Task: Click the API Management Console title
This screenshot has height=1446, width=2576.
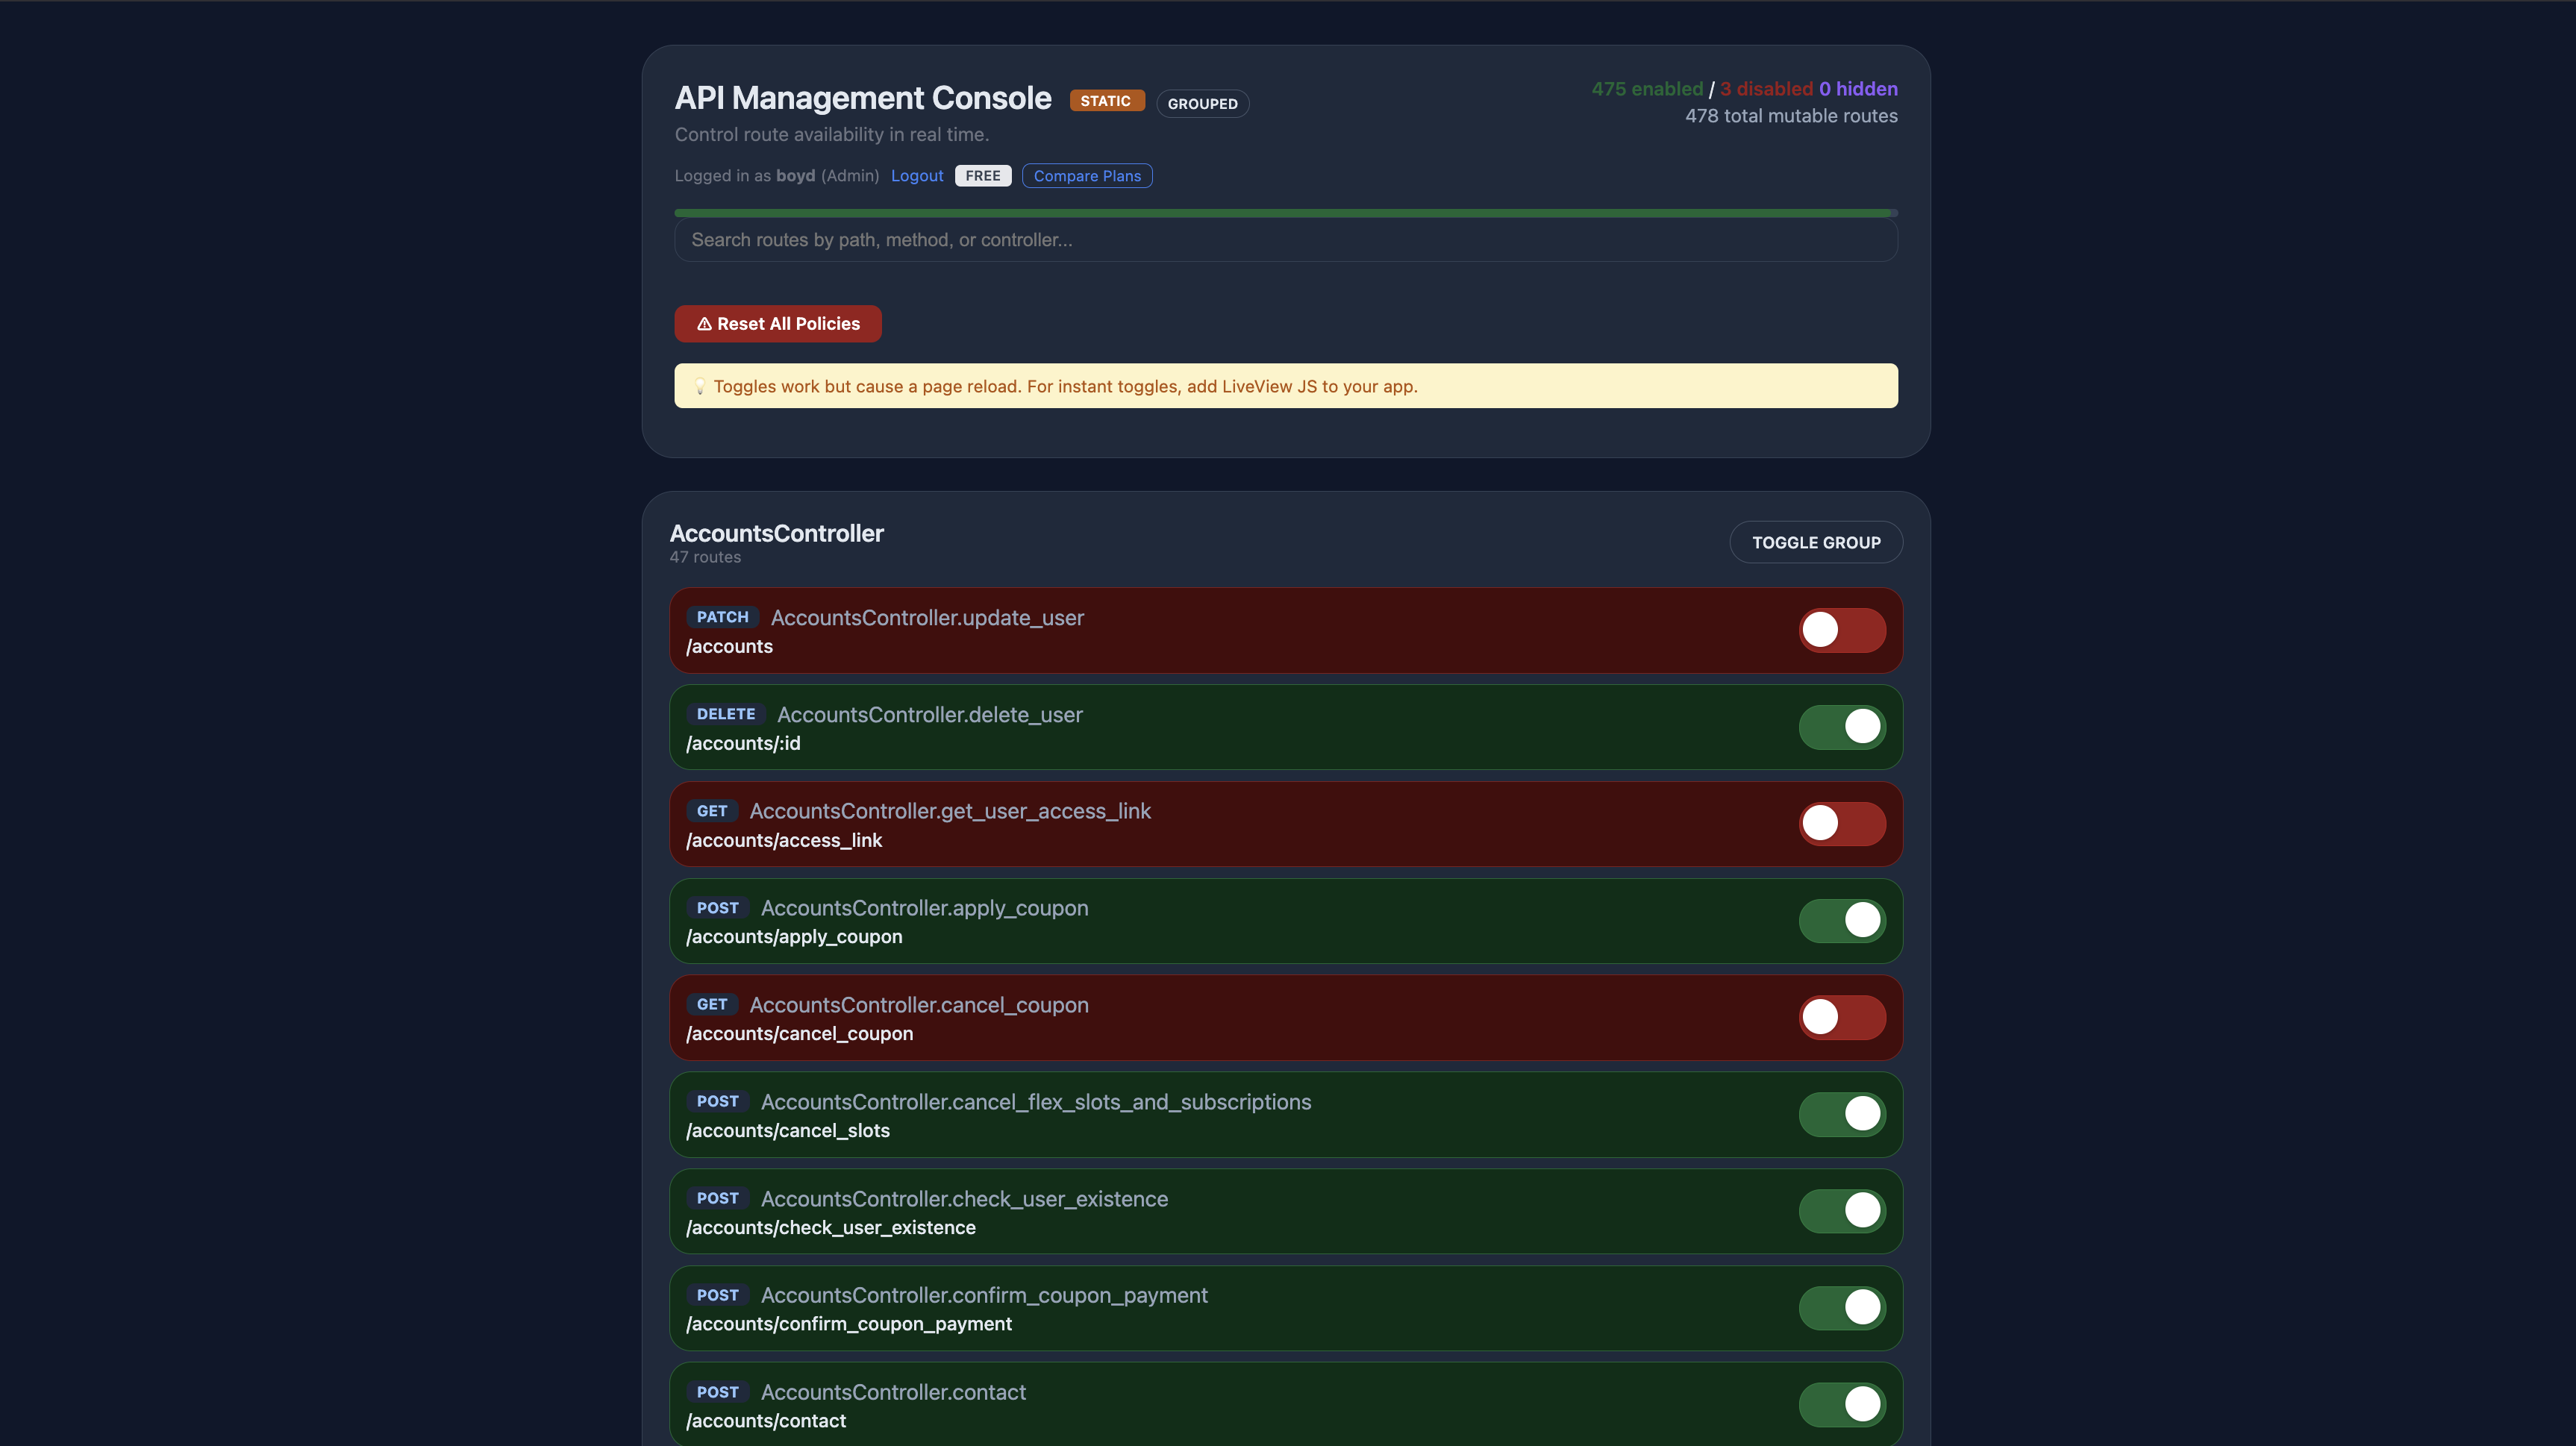Action: pos(863,98)
